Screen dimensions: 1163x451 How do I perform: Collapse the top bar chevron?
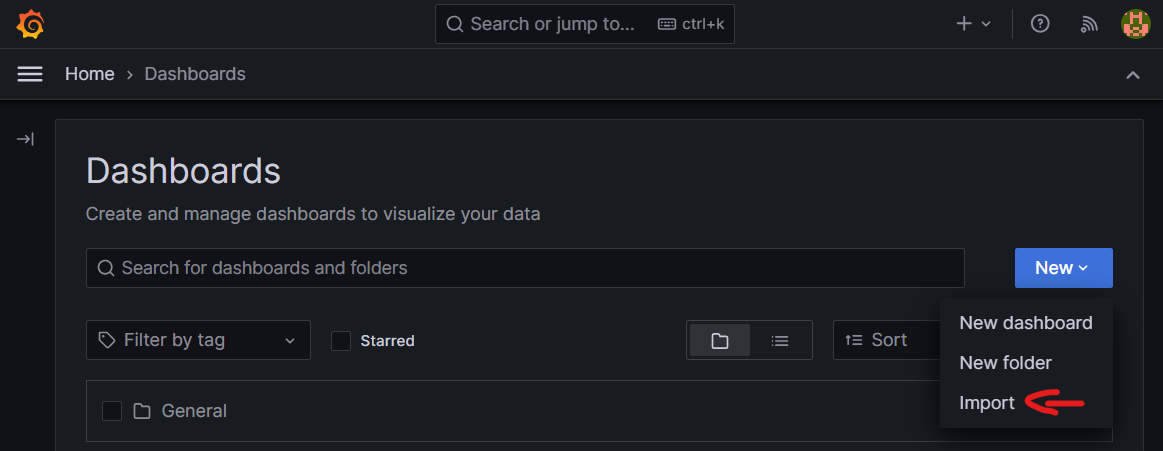click(x=1133, y=75)
